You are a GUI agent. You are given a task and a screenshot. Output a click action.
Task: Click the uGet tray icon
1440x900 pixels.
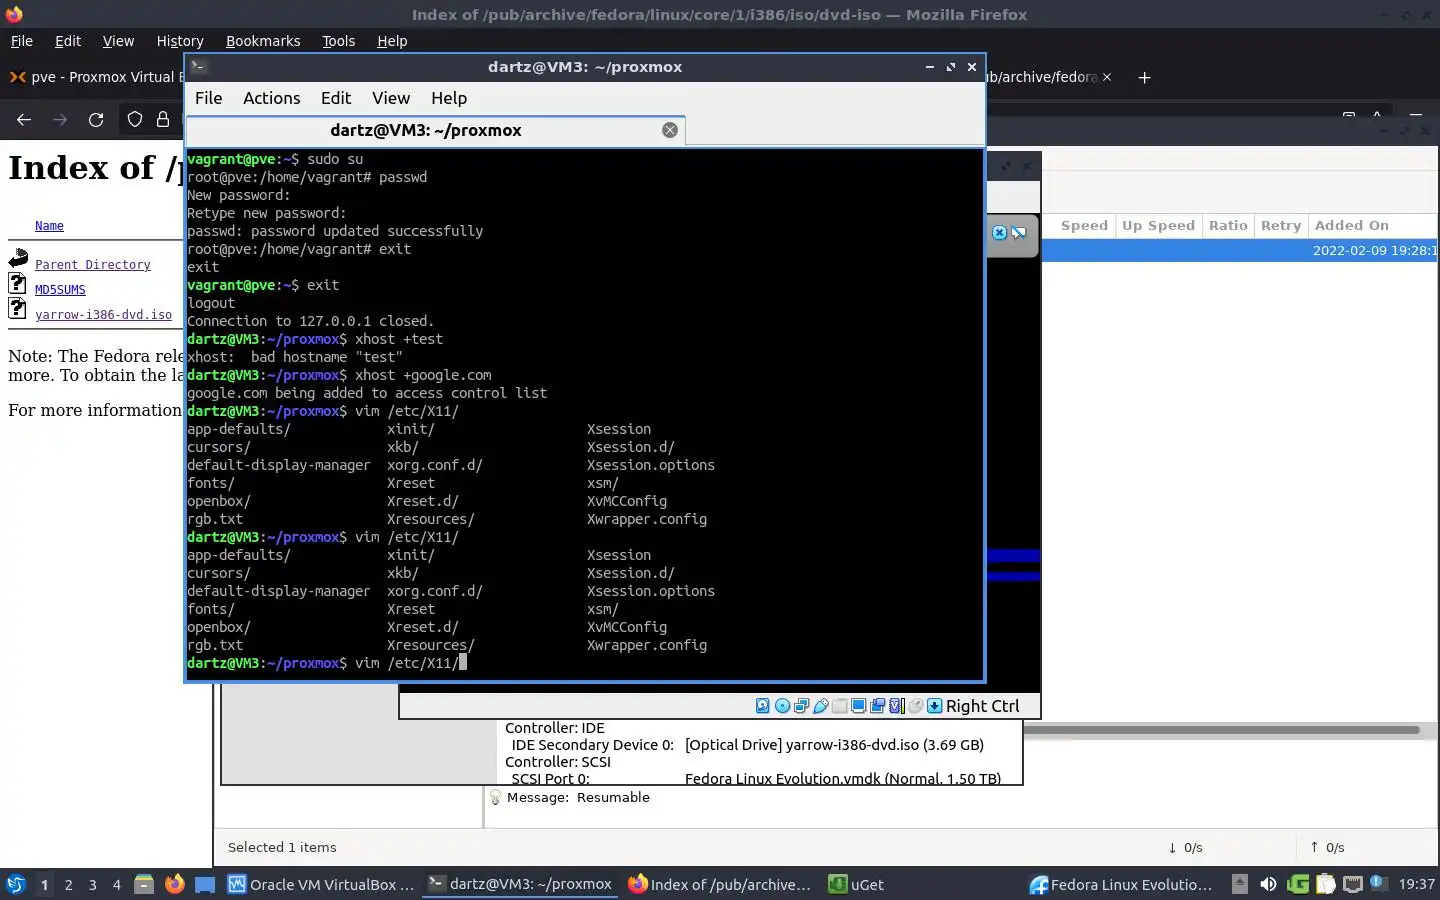click(1298, 884)
